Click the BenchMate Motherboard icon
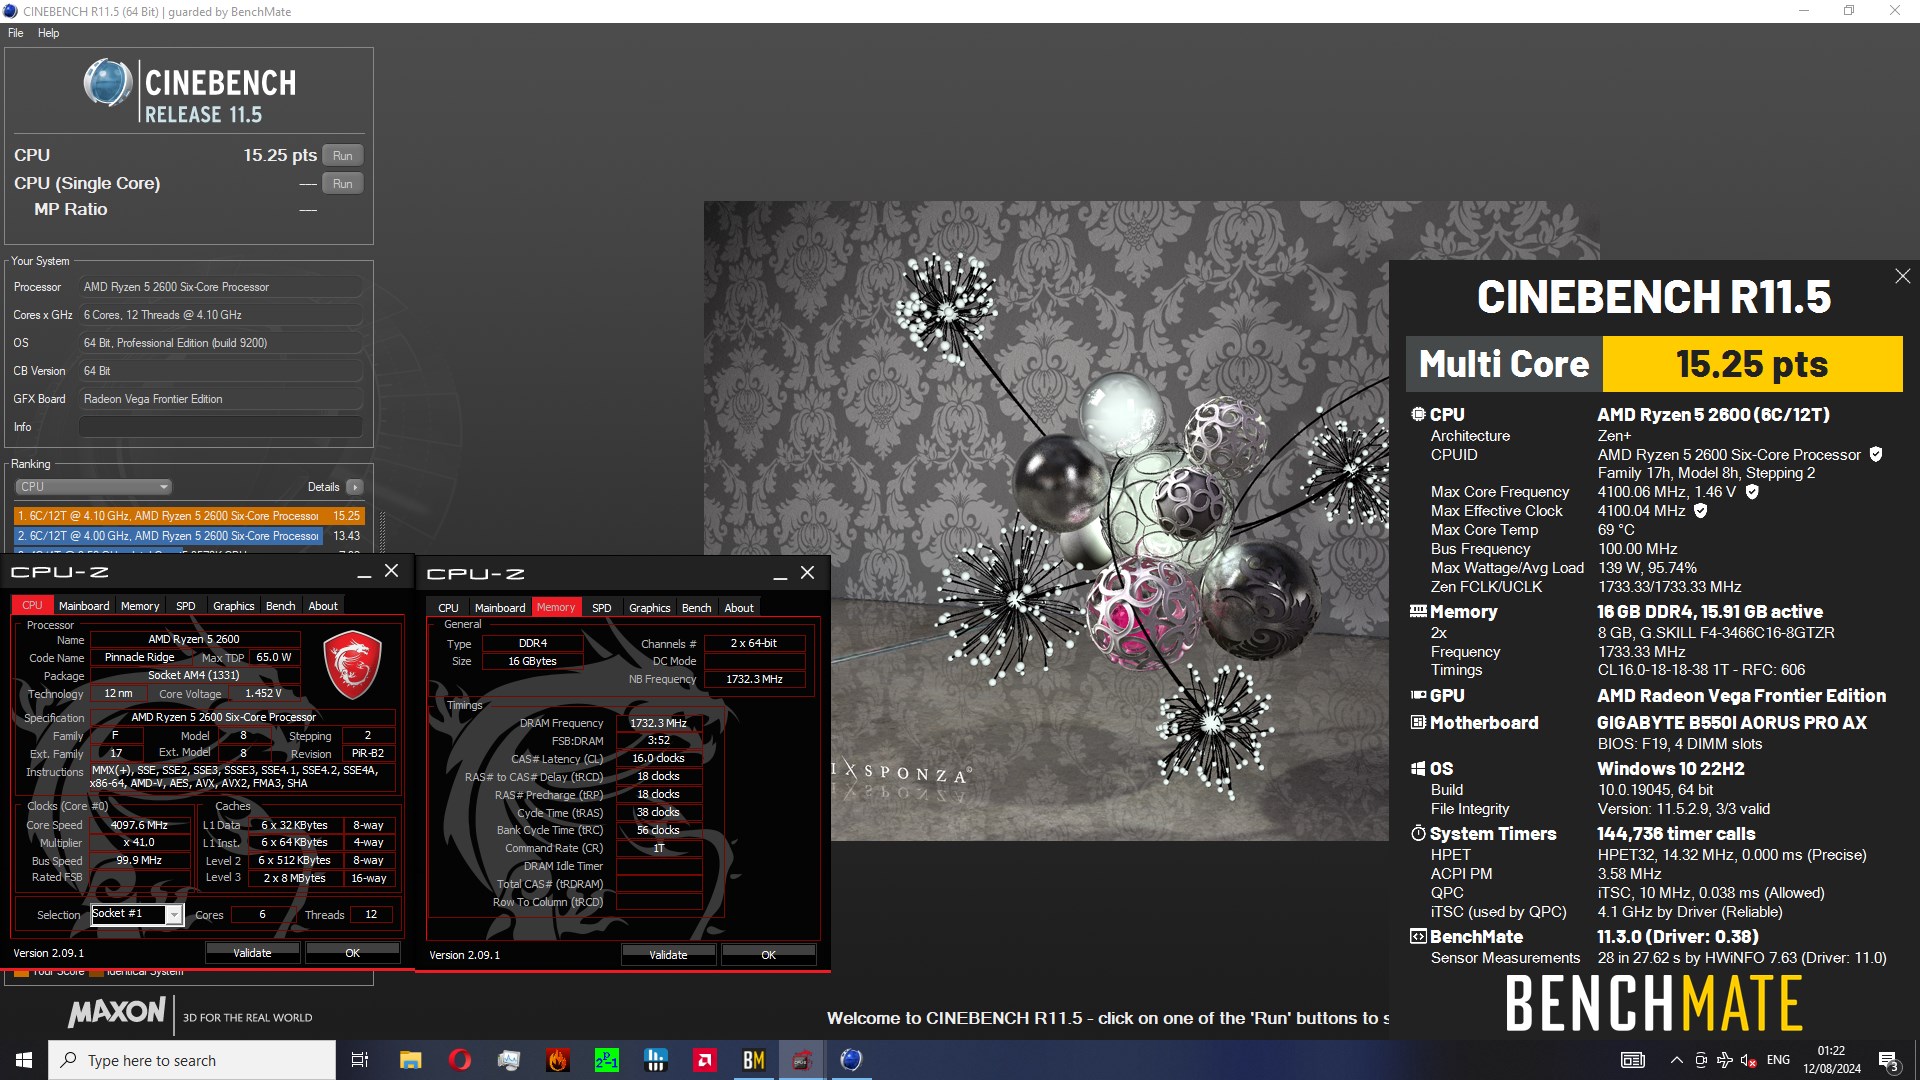Screen dimensions: 1920x1080 (x=1418, y=722)
